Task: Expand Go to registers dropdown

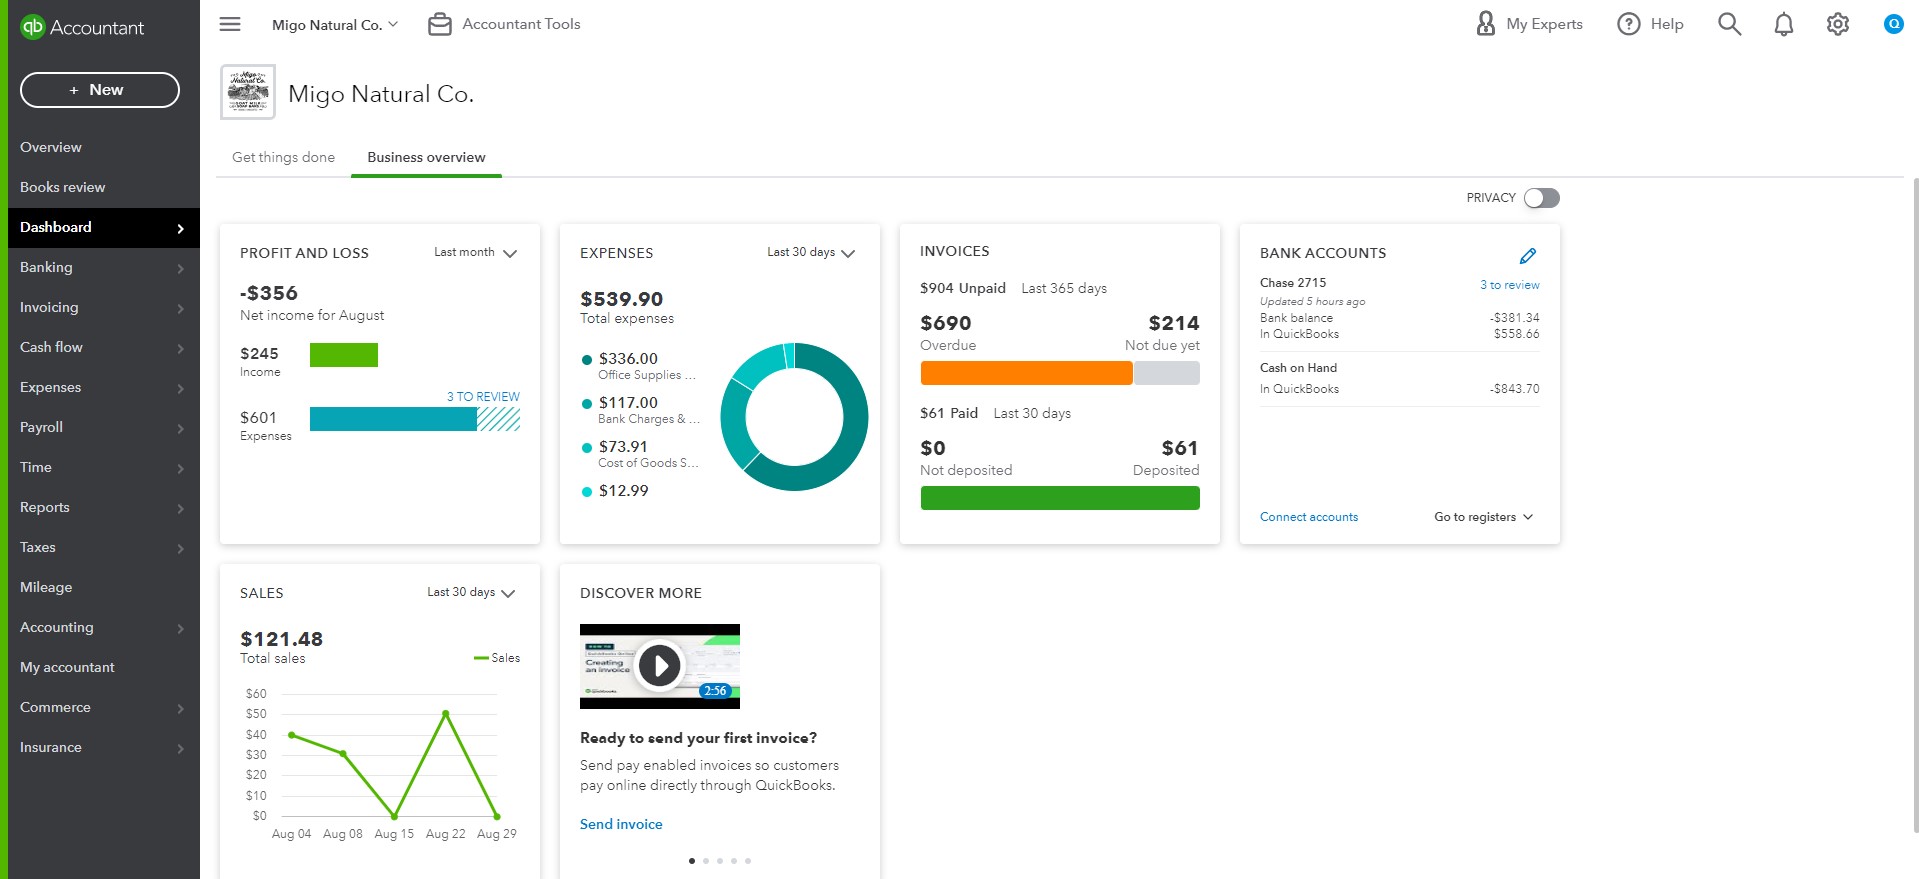Action: [1483, 517]
